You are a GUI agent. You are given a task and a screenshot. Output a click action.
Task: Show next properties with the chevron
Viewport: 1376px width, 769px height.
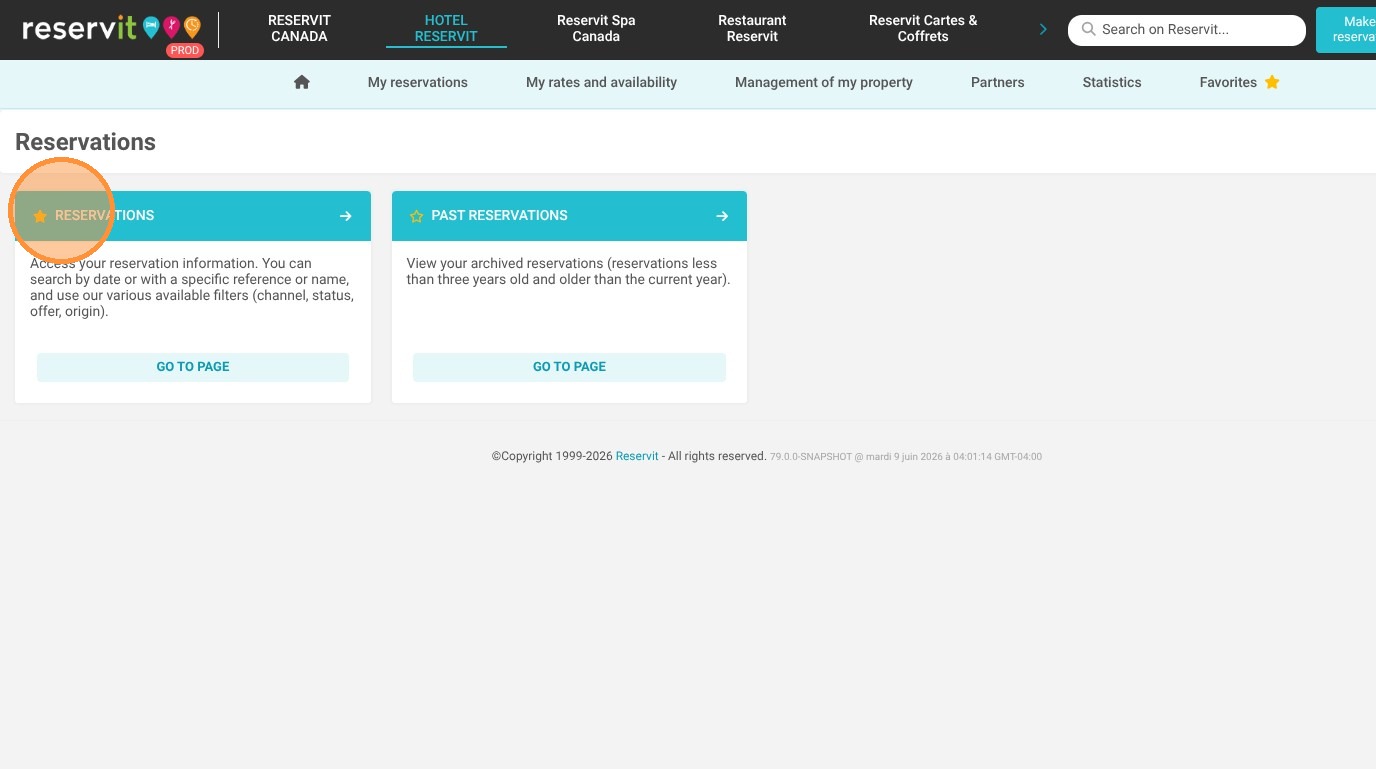(1043, 29)
